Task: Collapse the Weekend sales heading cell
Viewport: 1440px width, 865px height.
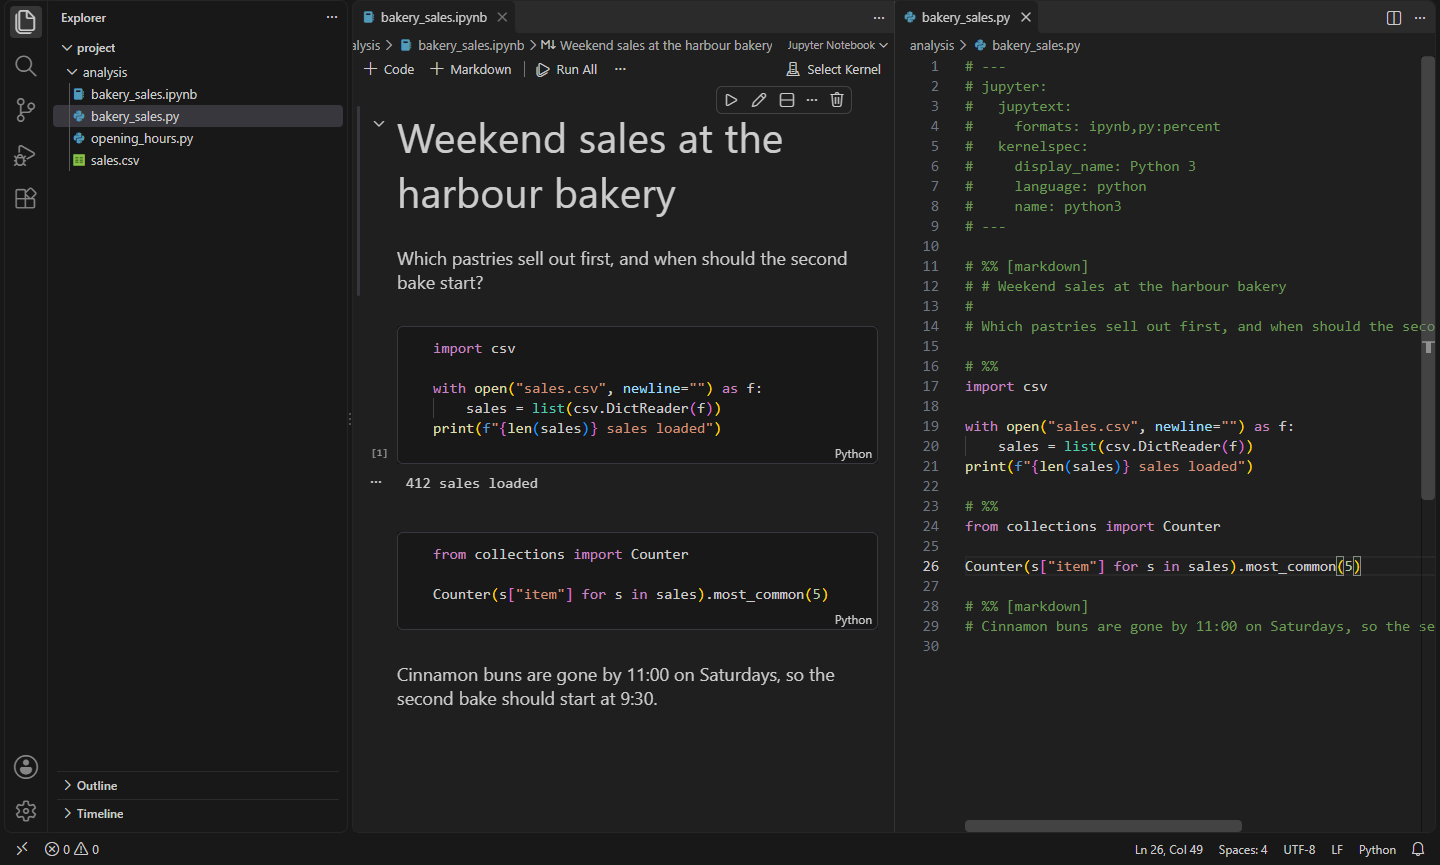Action: coord(379,124)
